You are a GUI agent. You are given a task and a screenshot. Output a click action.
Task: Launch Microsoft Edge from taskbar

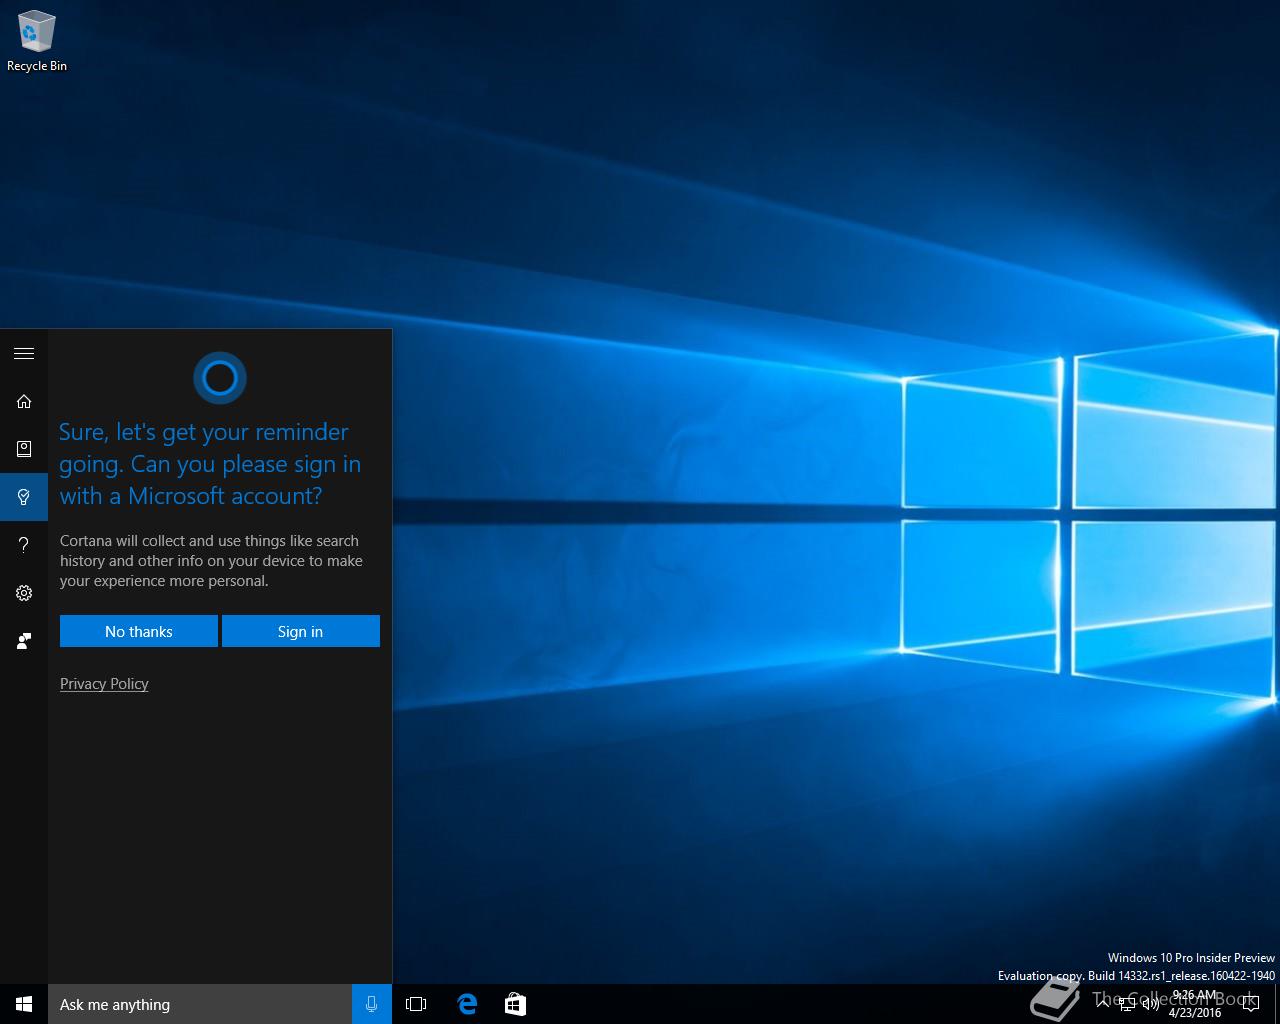(x=467, y=1004)
